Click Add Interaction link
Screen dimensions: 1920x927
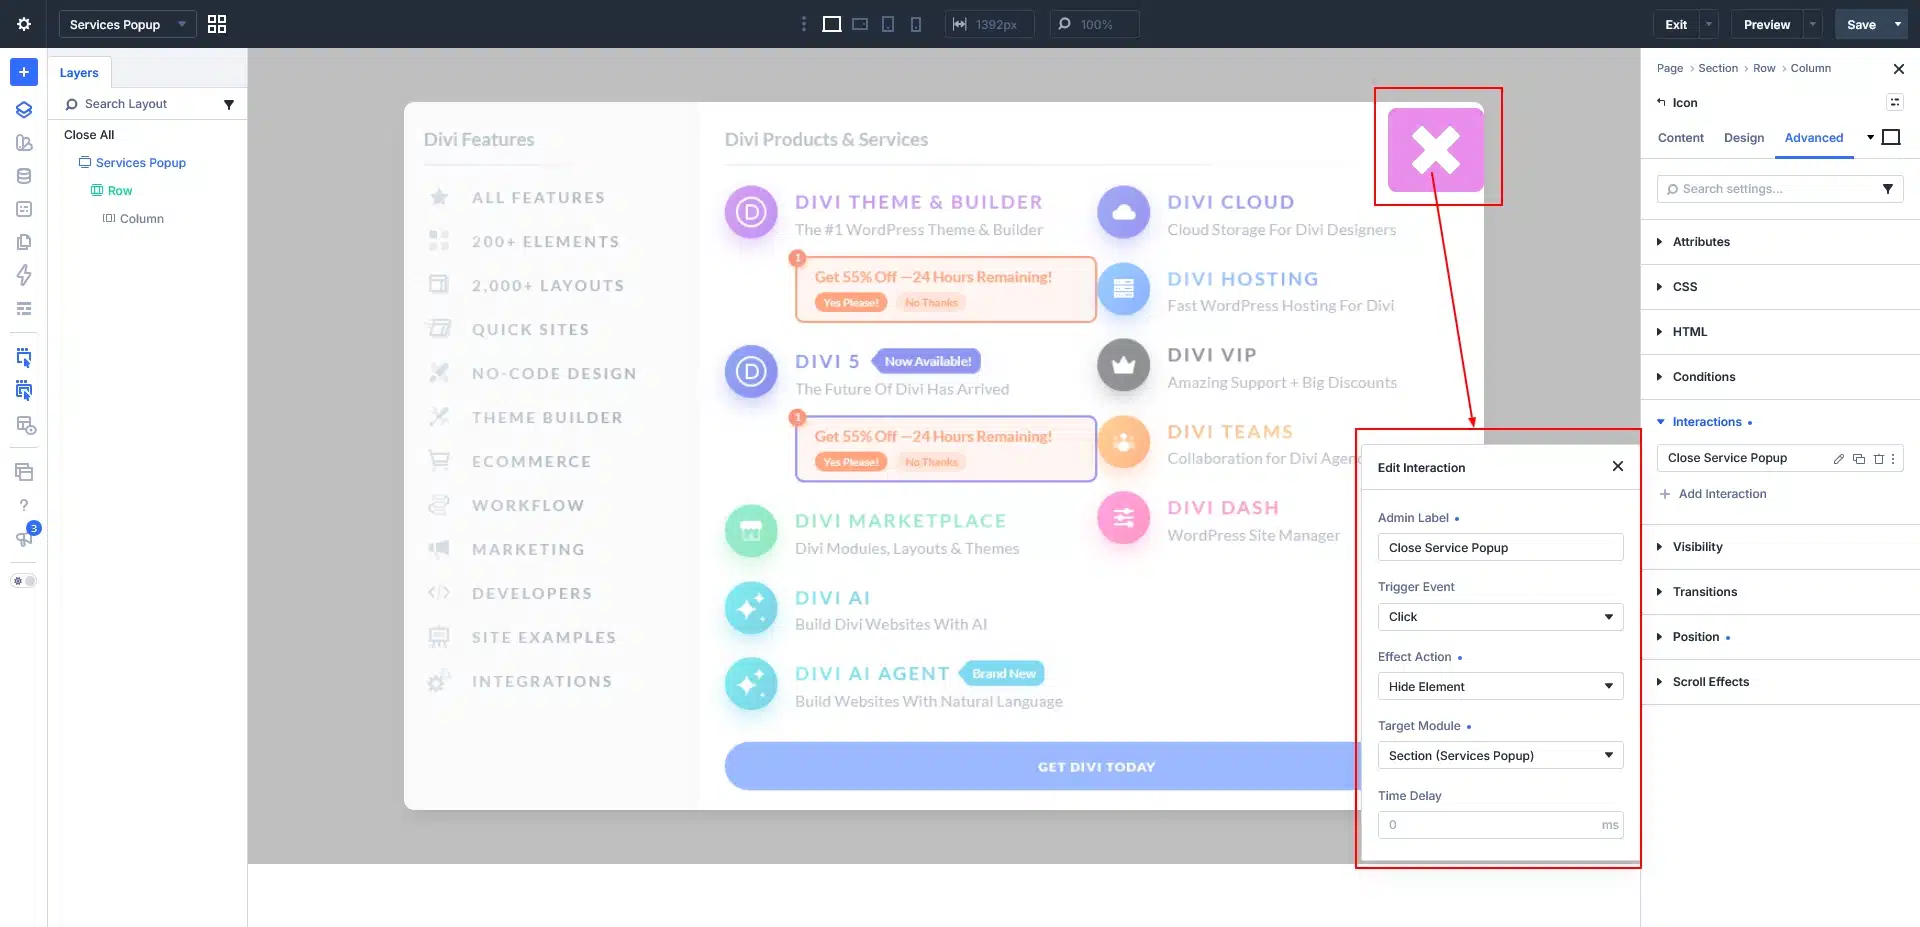click(x=1713, y=494)
